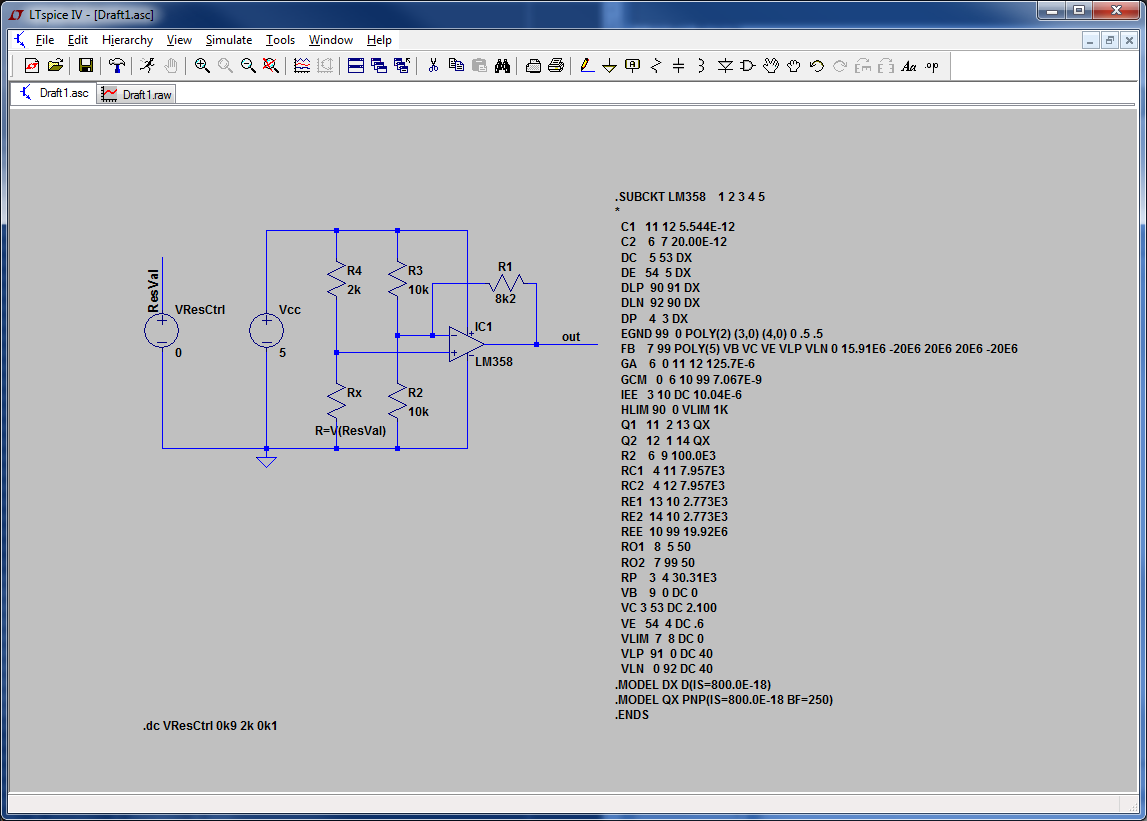Click the R4 2k resistor symbol

(x=336, y=280)
